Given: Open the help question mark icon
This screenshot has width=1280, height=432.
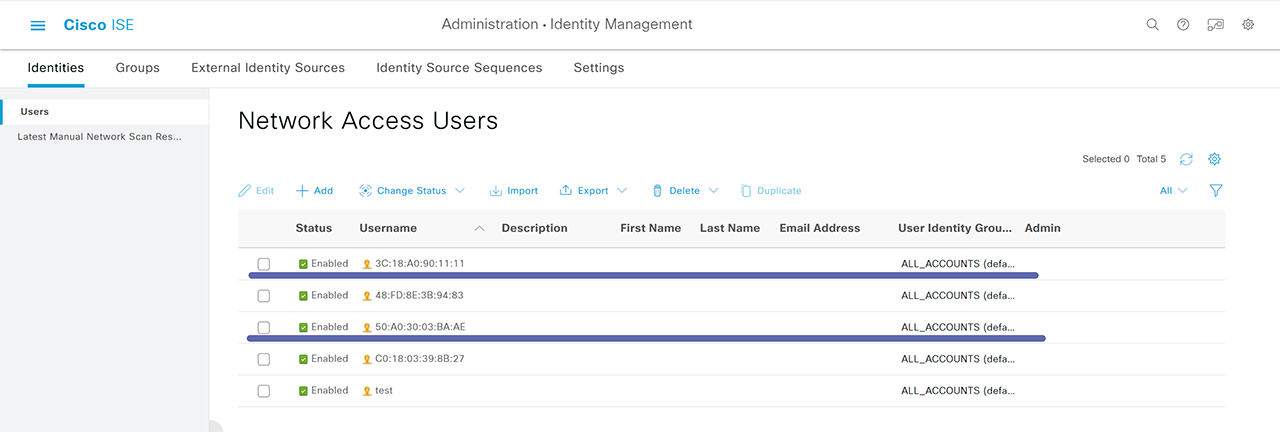Looking at the screenshot, I should point(1183,25).
